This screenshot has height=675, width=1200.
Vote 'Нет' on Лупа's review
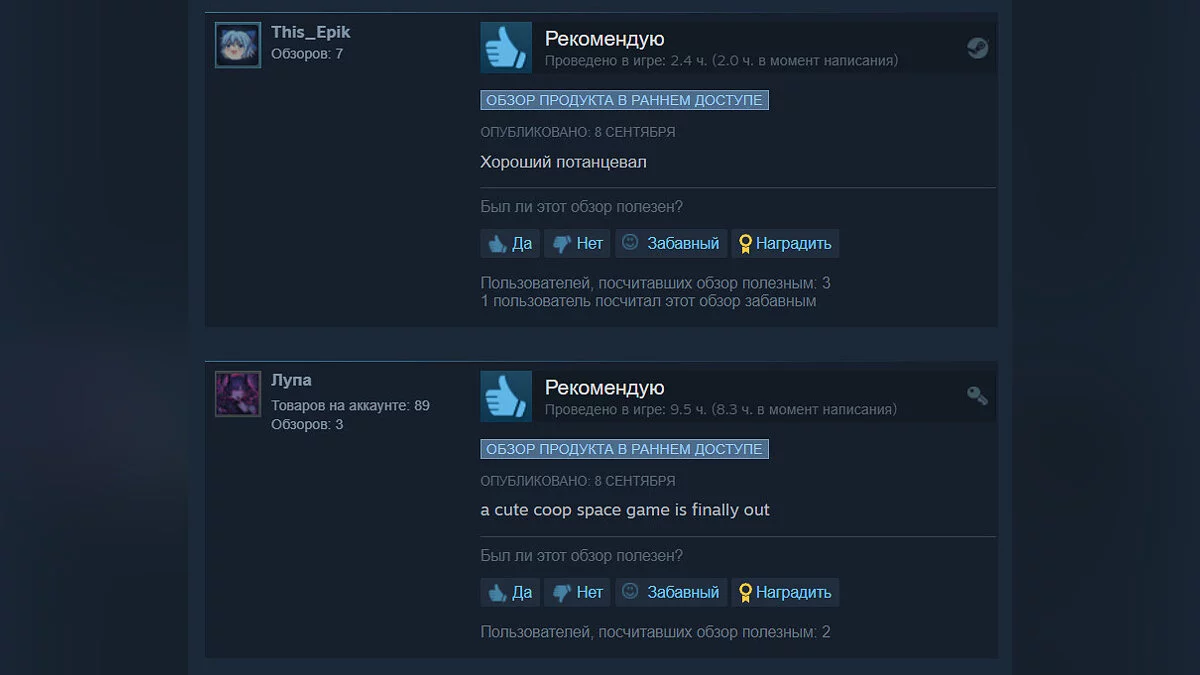click(578, 592)
